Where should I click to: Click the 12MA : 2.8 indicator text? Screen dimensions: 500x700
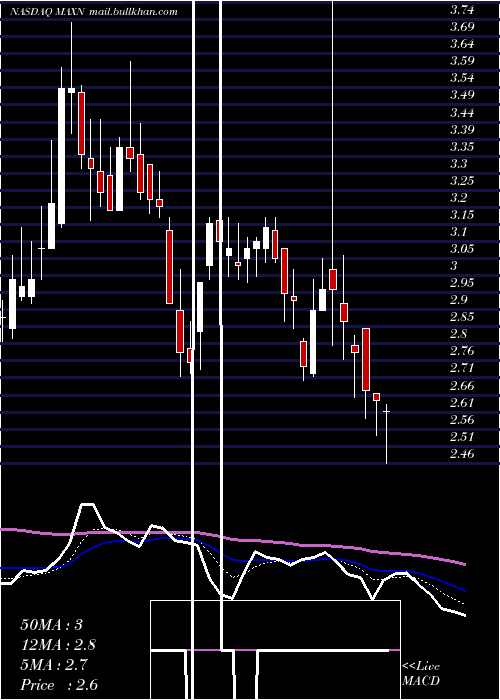point(58,645)
